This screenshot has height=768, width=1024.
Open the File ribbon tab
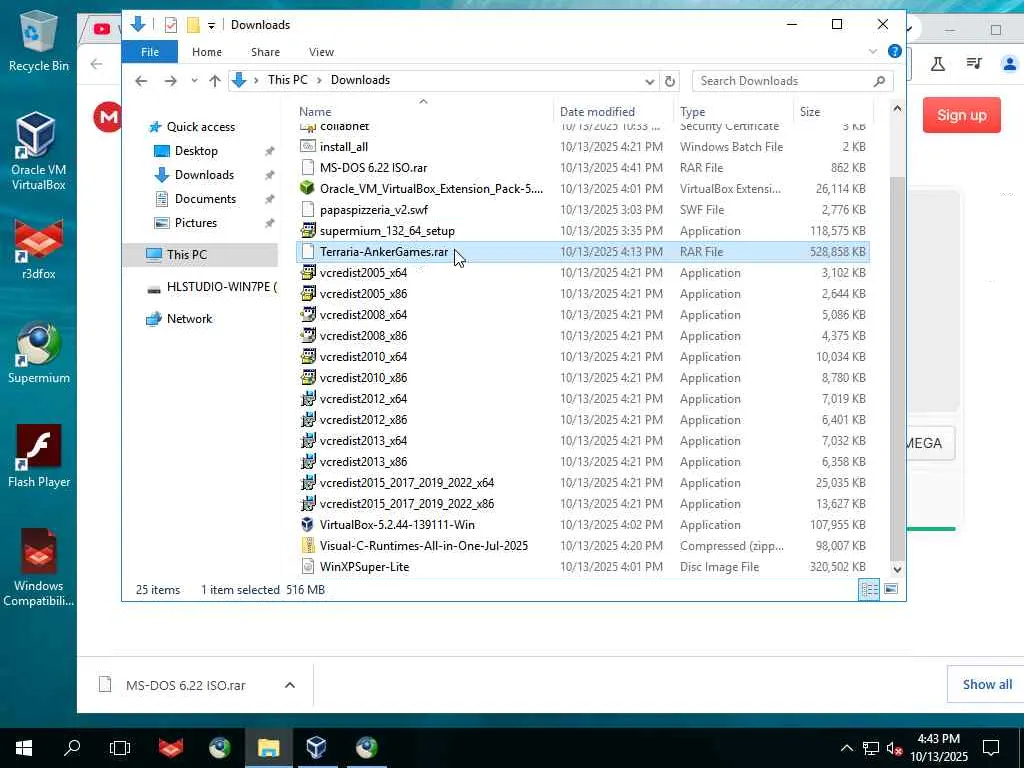point(150,52)
